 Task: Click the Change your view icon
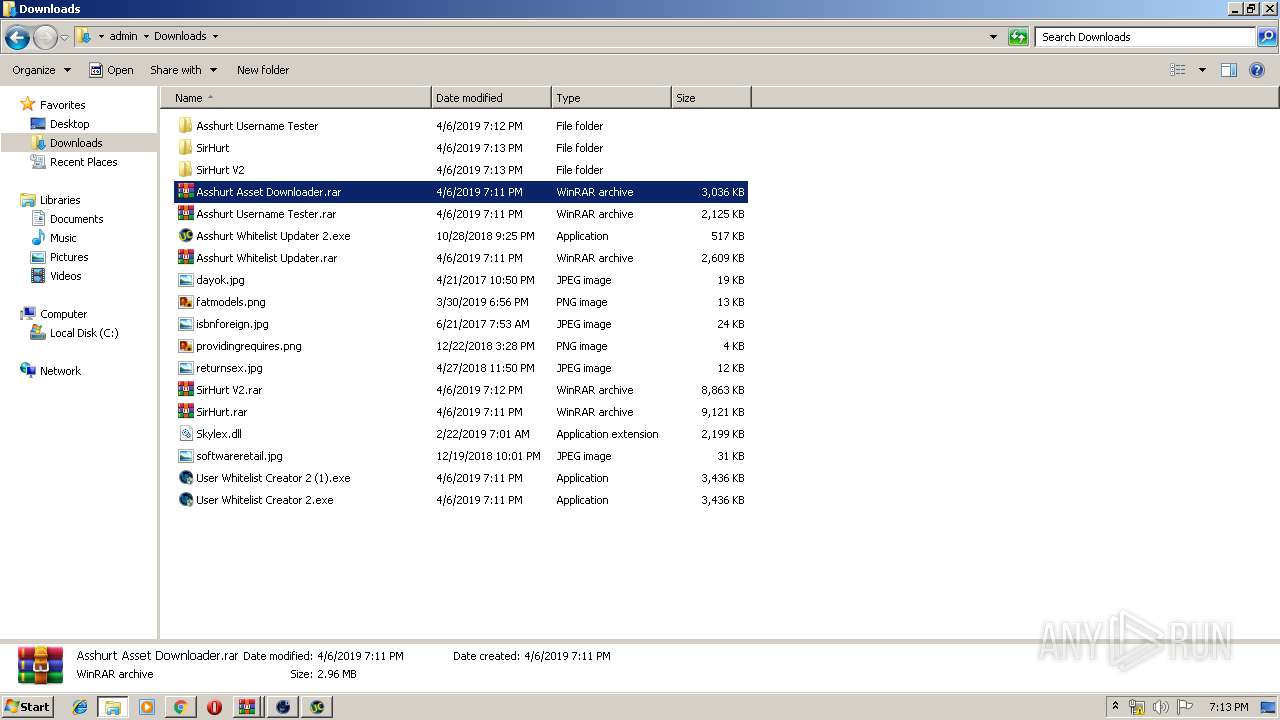click(1178, 70)
